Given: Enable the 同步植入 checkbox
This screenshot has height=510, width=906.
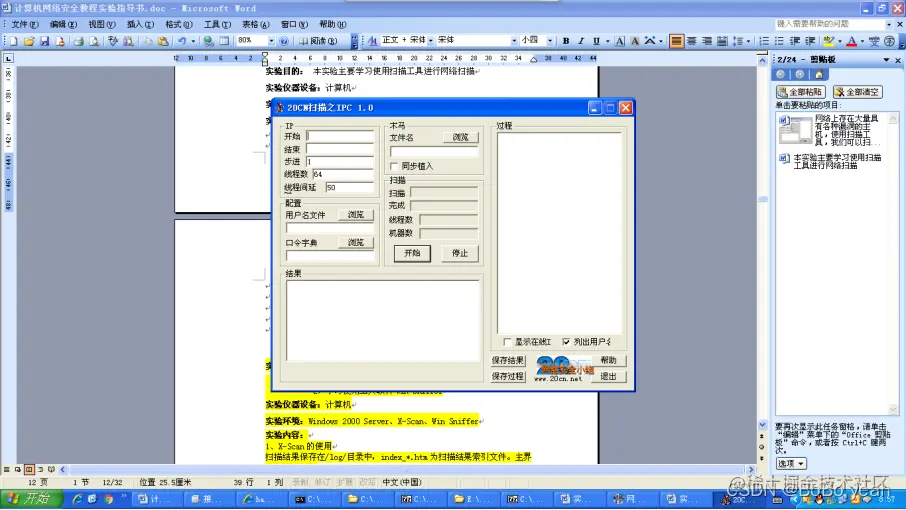Looking at the screenshot, I should 394,166.
